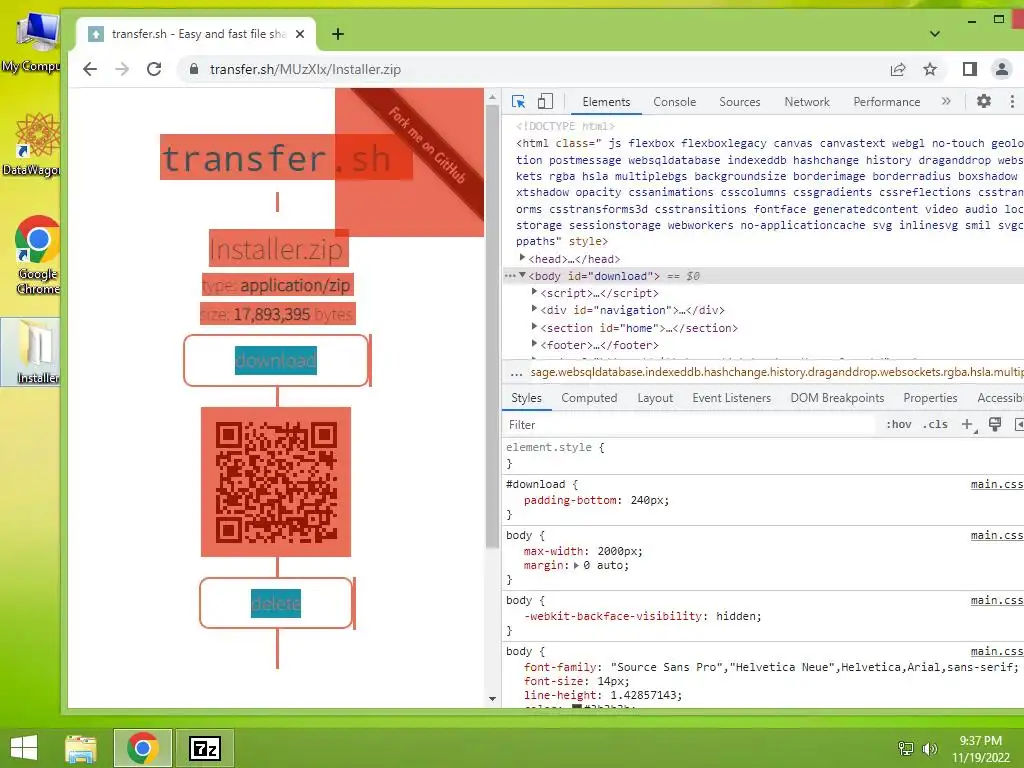Reload the transfer.sh page

[154, 69]
